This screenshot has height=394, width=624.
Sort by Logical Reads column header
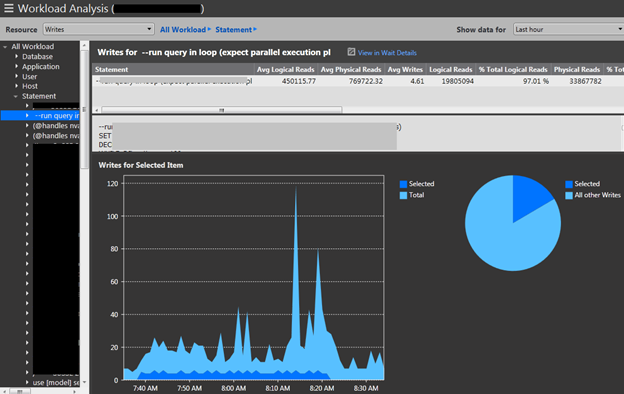pos(450,69)
